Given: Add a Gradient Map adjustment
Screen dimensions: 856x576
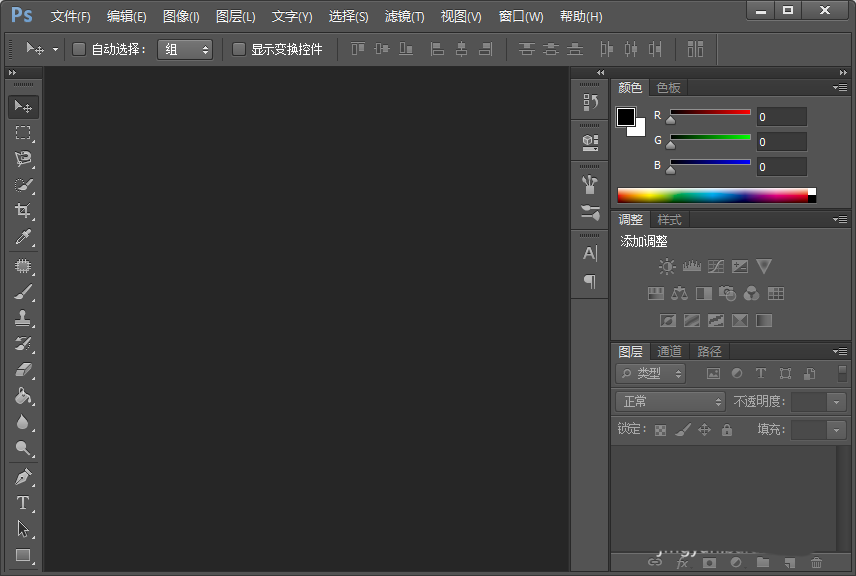Looking at the screenshot, I should tap(764, 320).
